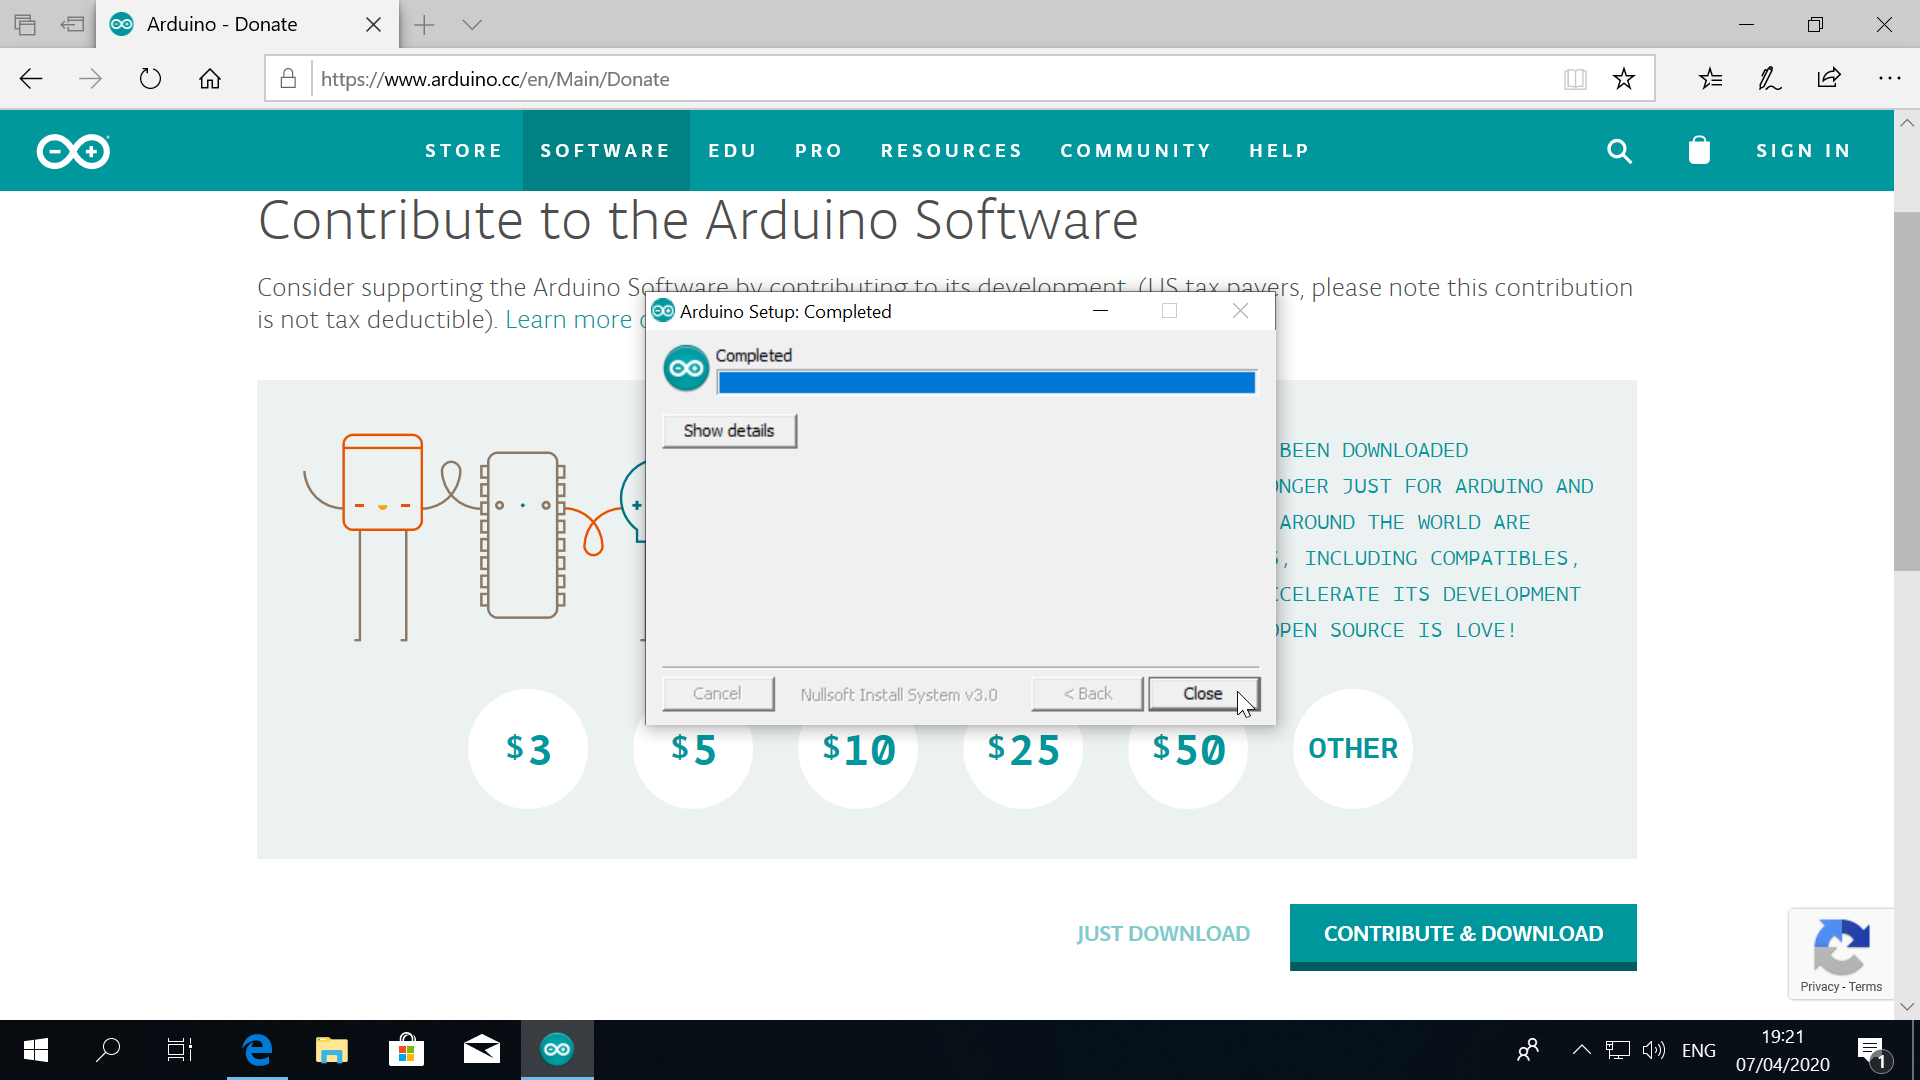Click Show details in the setup dialog
Screen dimensions: 1920x1080
click(729, 431)
